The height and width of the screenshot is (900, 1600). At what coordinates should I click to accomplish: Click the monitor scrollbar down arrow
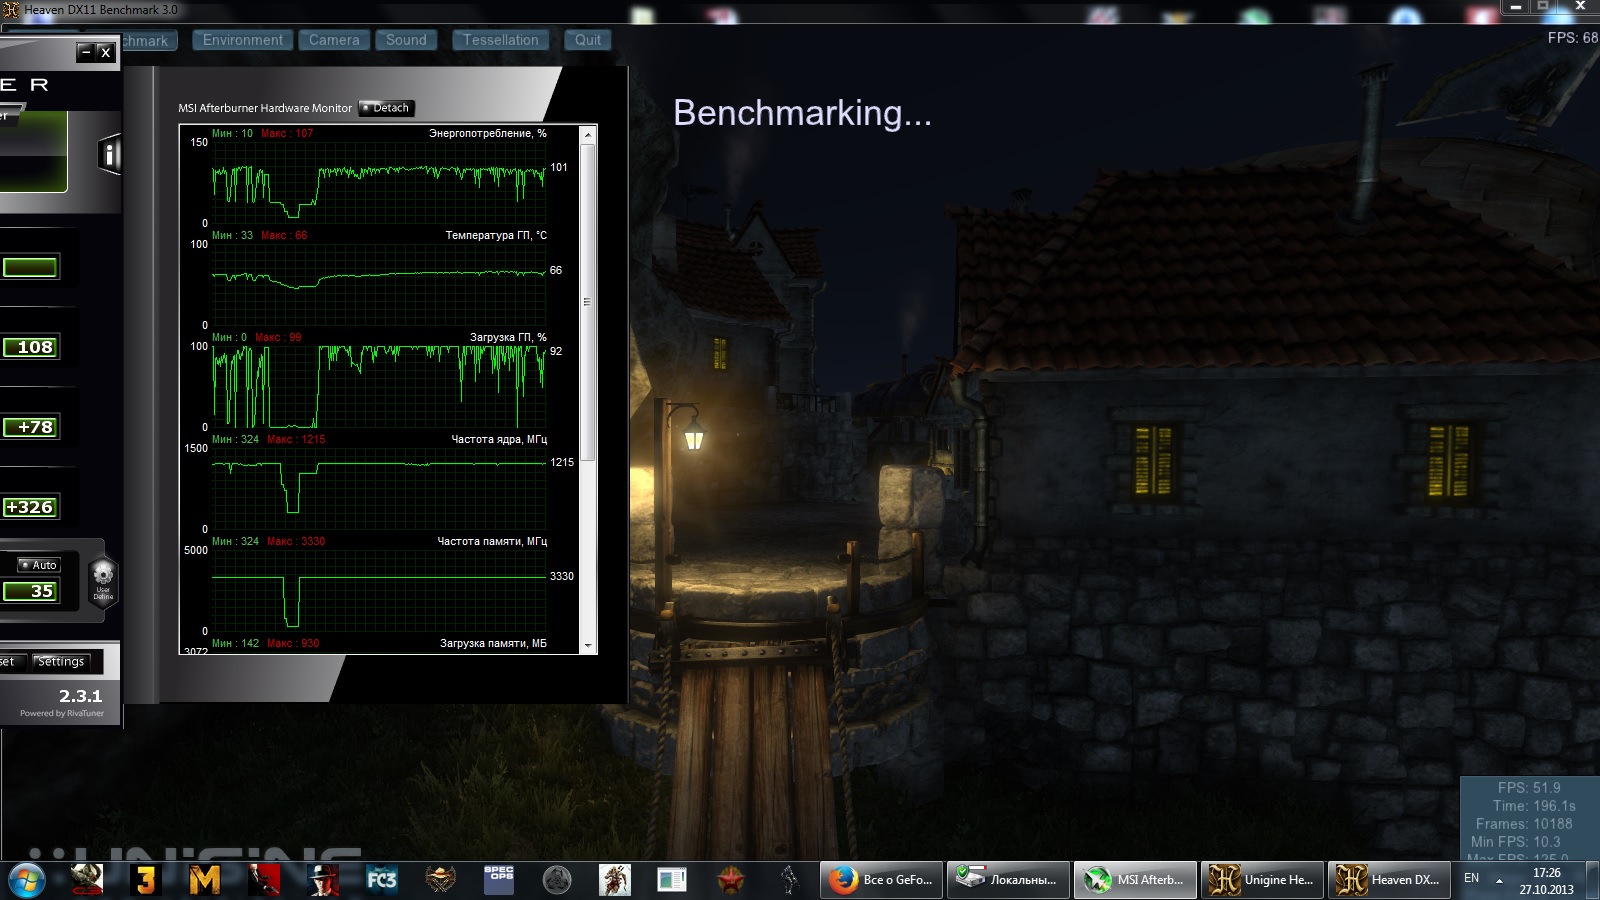[x=588, y=646]
